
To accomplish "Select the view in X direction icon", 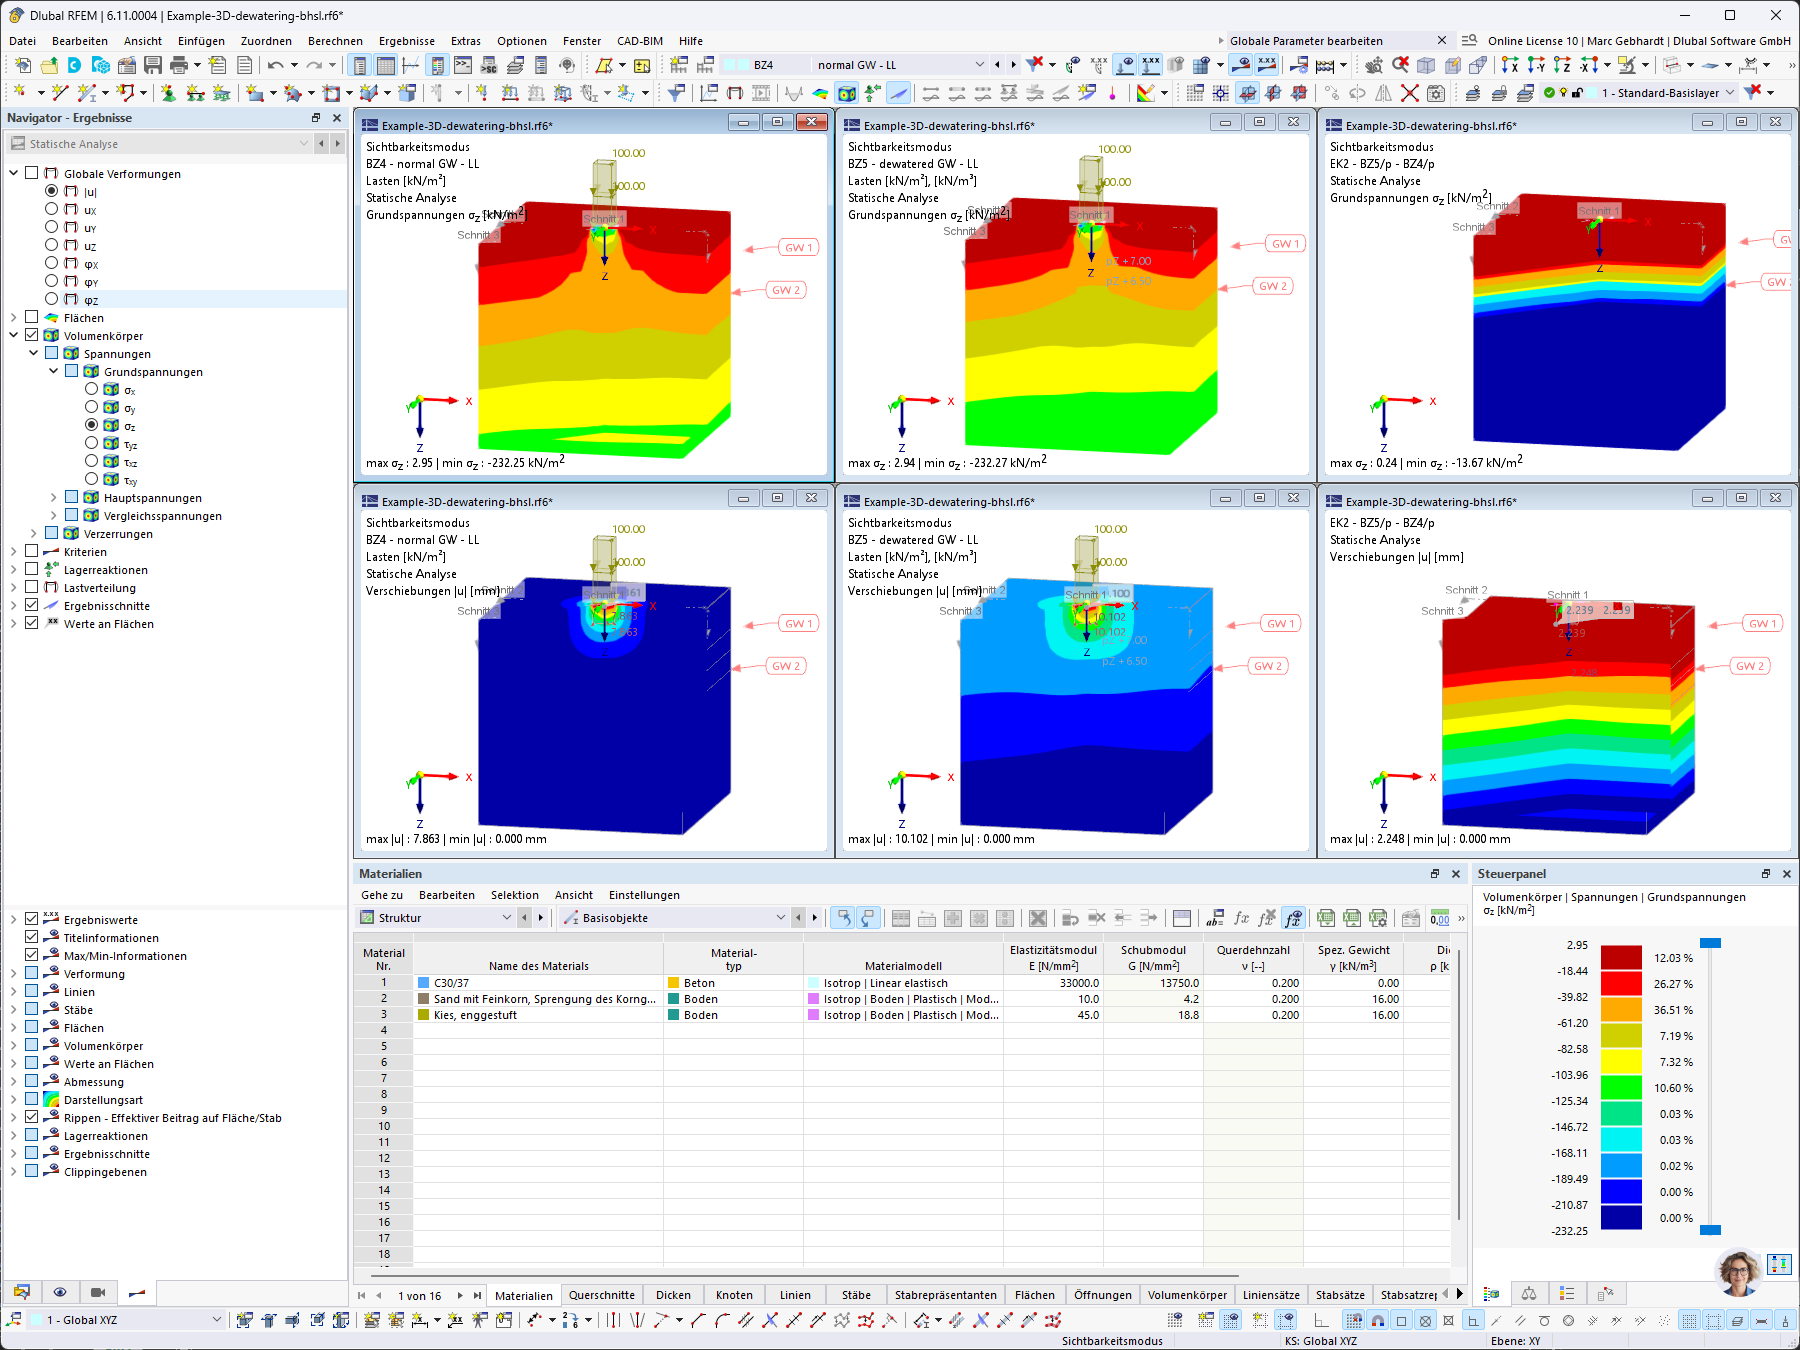I will 1510,65.
